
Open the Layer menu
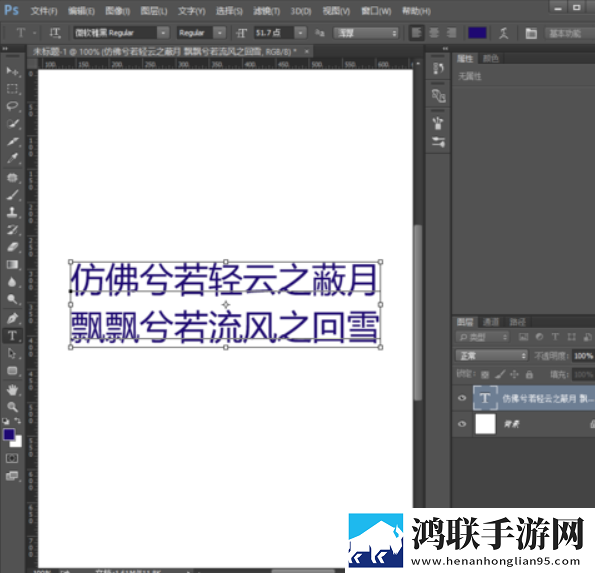coord(154,11)
